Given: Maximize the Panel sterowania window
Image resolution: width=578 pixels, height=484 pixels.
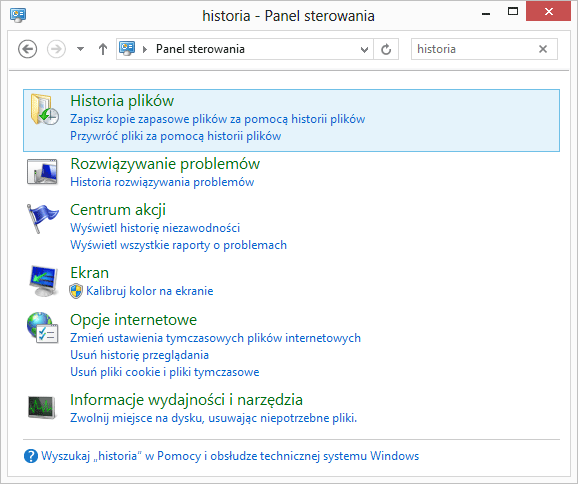Looking at the screenshot, I should click(513, 12).
